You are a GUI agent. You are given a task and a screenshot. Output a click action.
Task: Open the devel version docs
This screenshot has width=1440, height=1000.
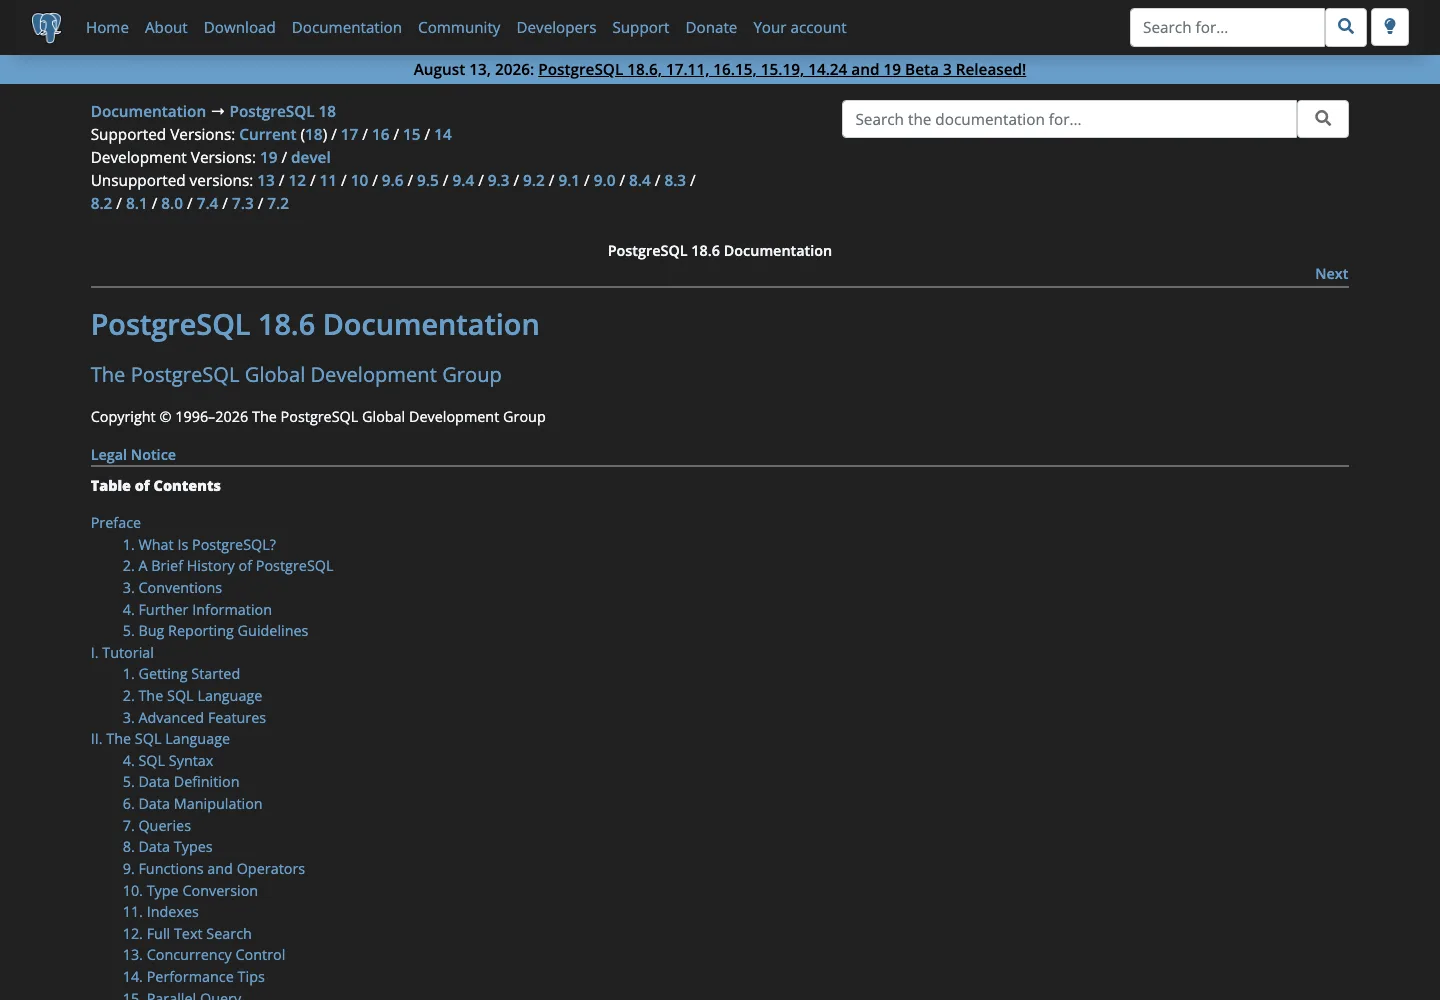[x=311, y=157]
